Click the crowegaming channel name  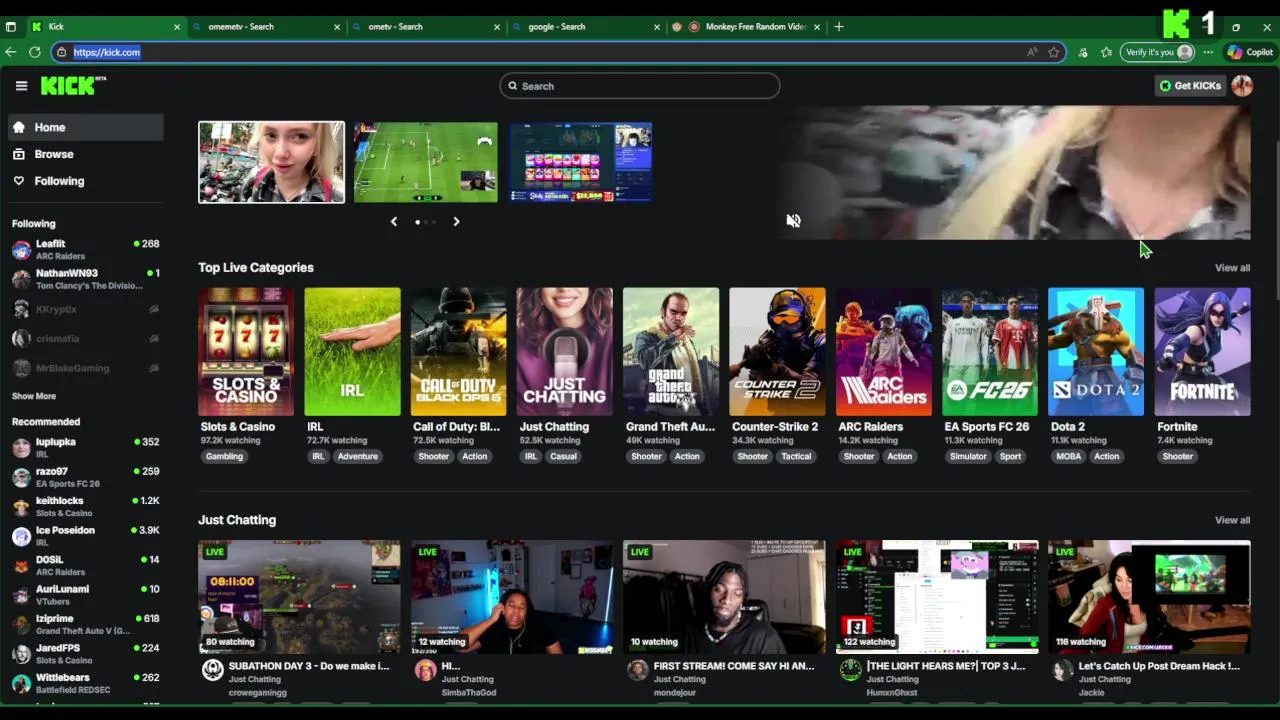tap(257, 692)
